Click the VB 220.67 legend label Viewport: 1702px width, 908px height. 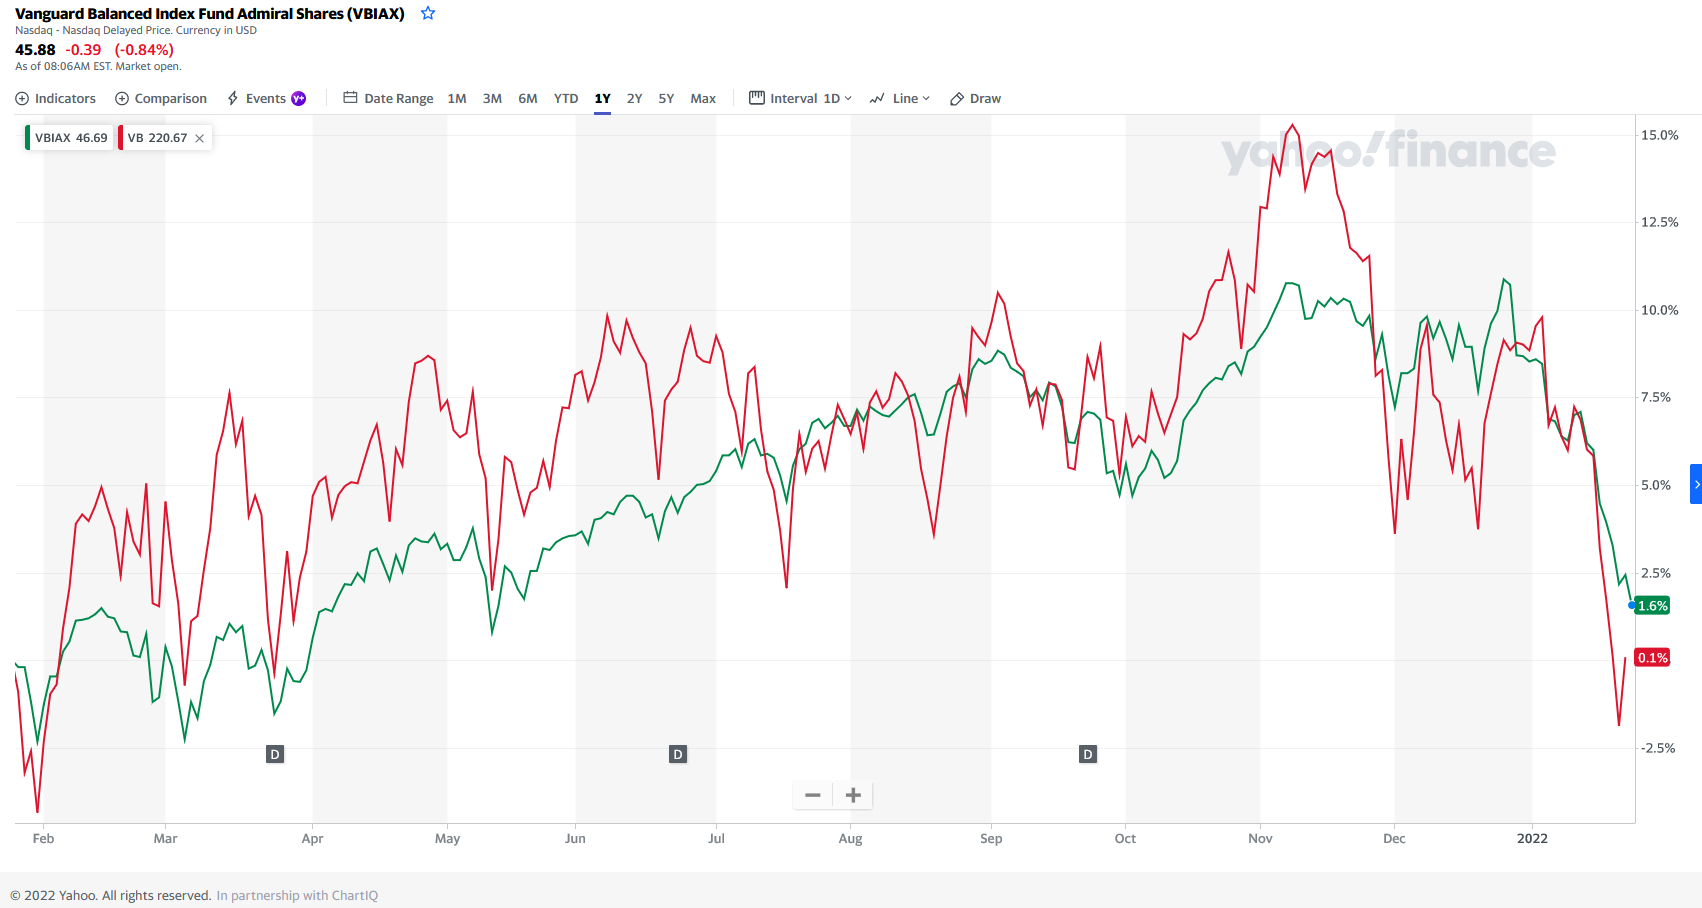click(157, 138)
